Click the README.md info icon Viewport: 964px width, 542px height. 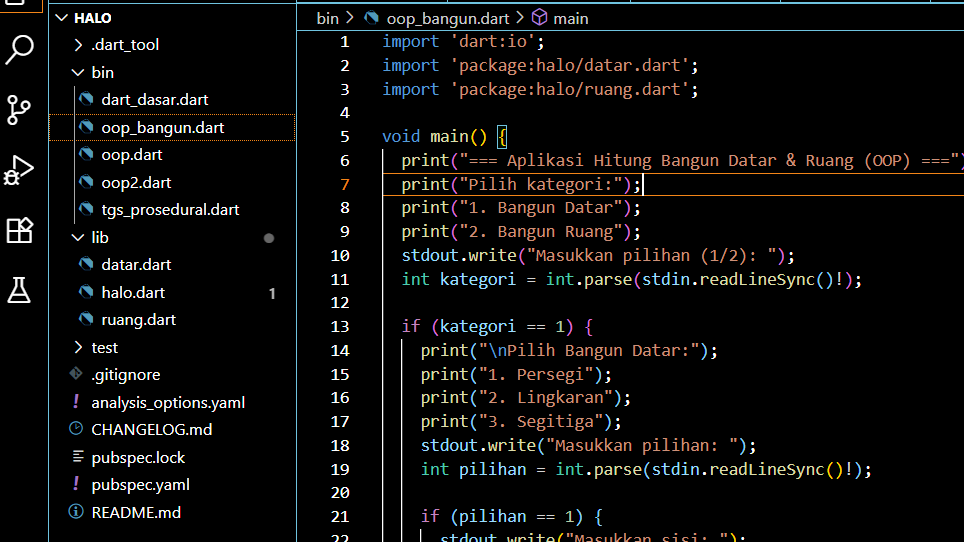click(76, 512)
